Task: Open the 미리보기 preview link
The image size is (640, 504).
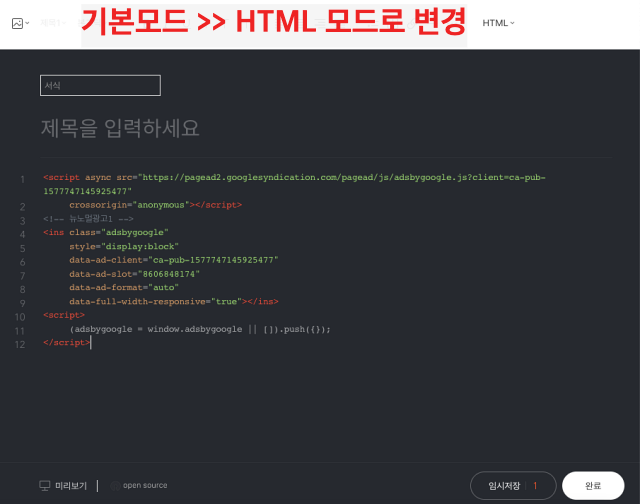Action: point(71,486)
